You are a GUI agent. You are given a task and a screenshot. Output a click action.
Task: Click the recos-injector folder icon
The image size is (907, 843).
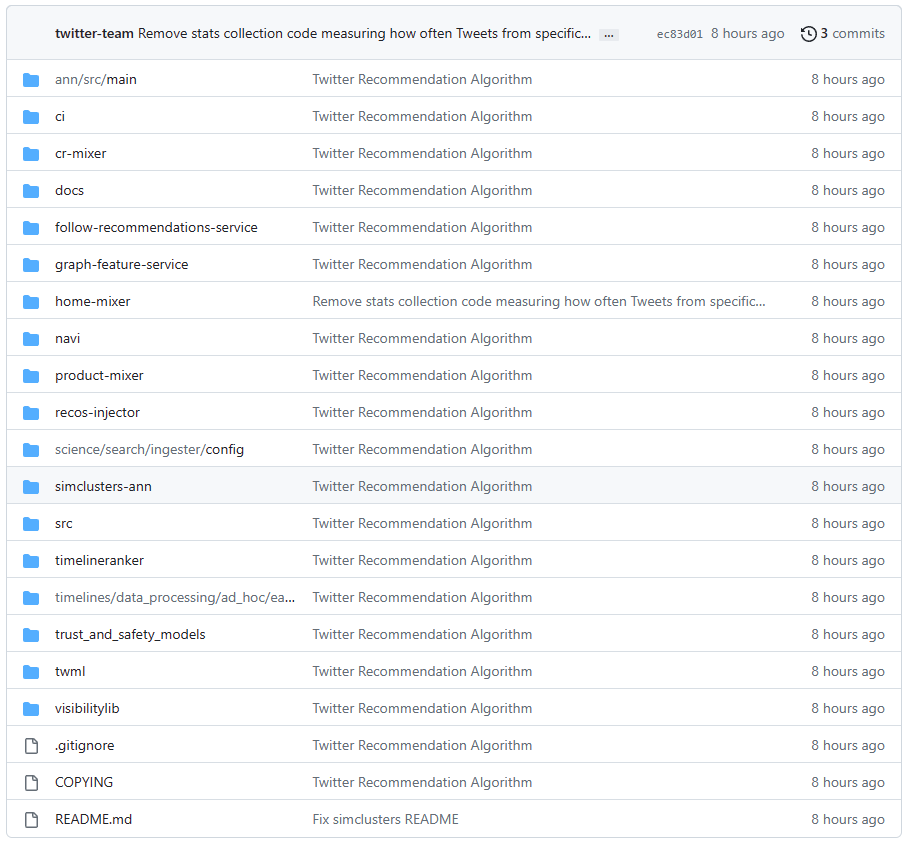(x=31, y=413)
